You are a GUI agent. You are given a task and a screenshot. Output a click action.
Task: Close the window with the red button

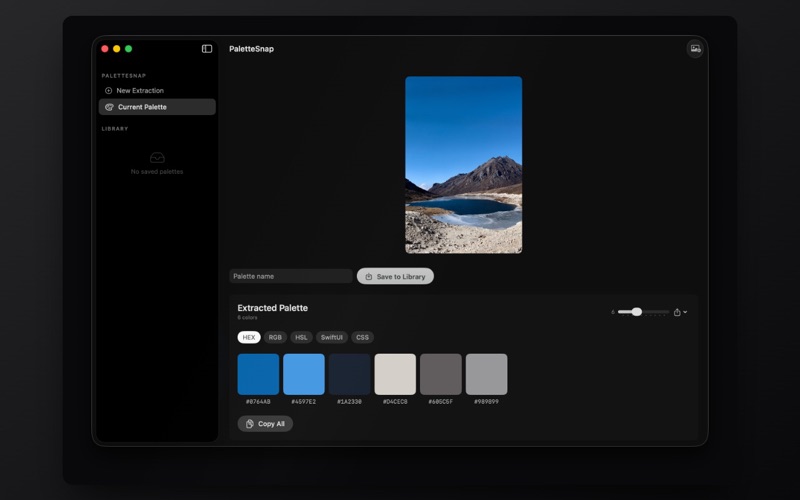(x=105, y=49)
